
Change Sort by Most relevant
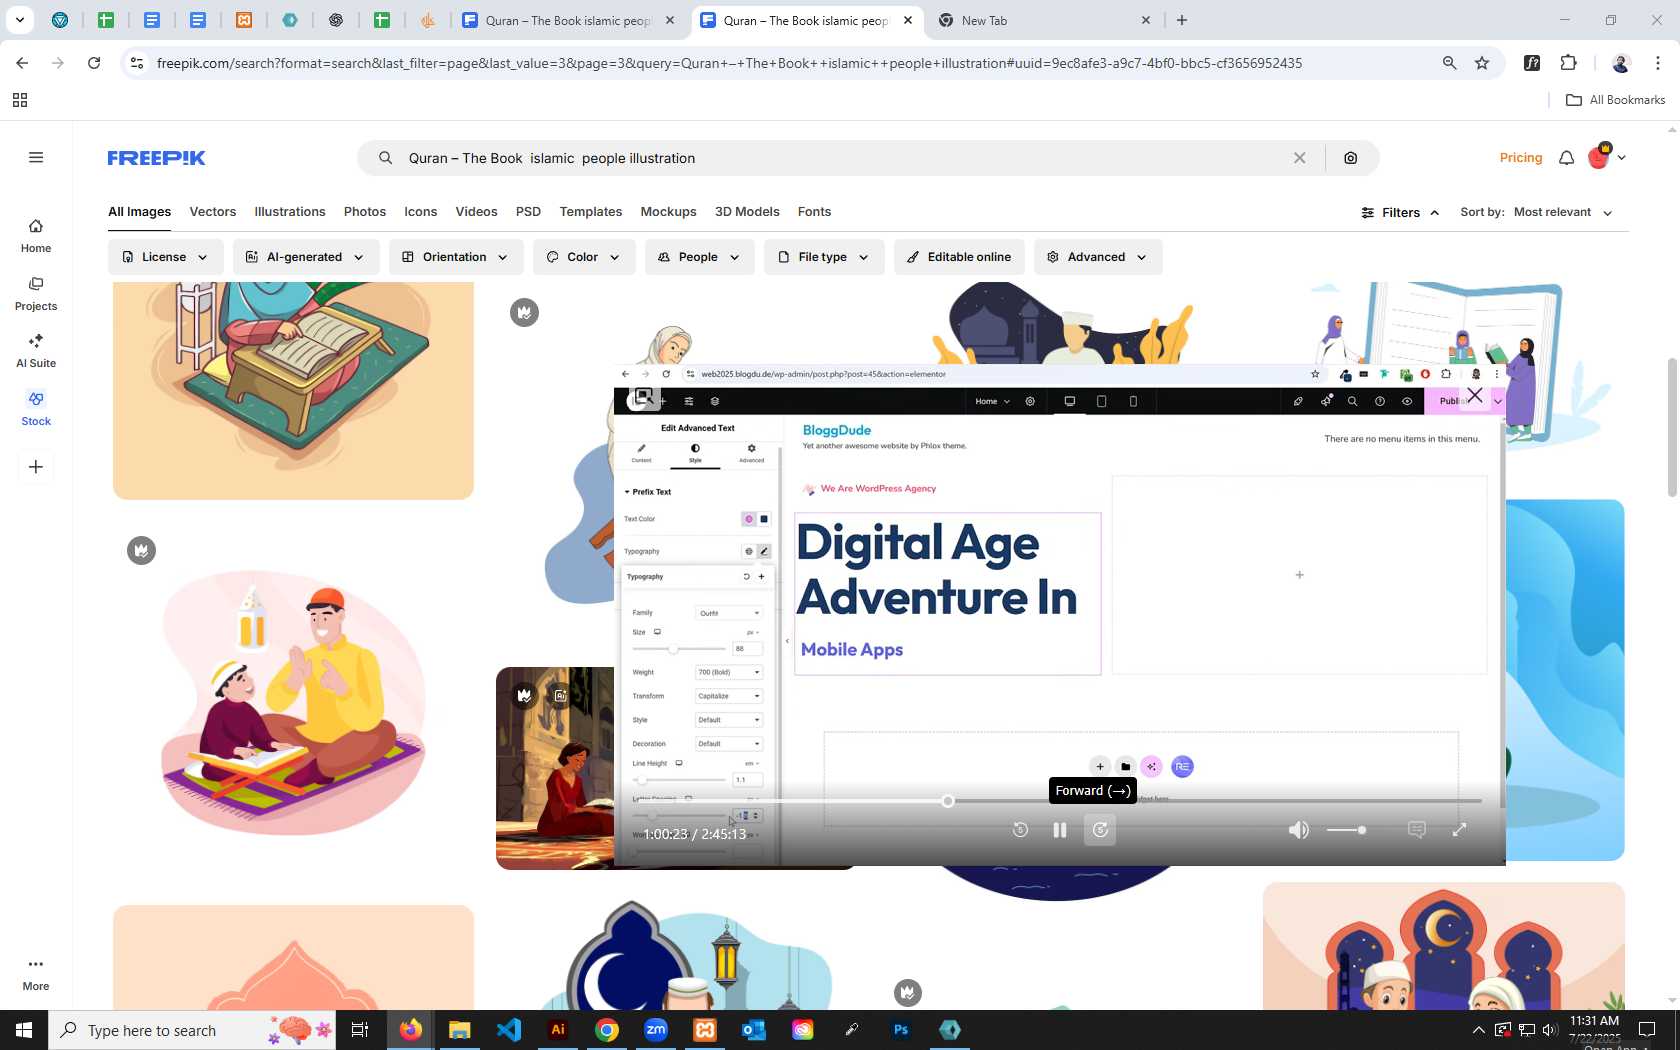1563,212
